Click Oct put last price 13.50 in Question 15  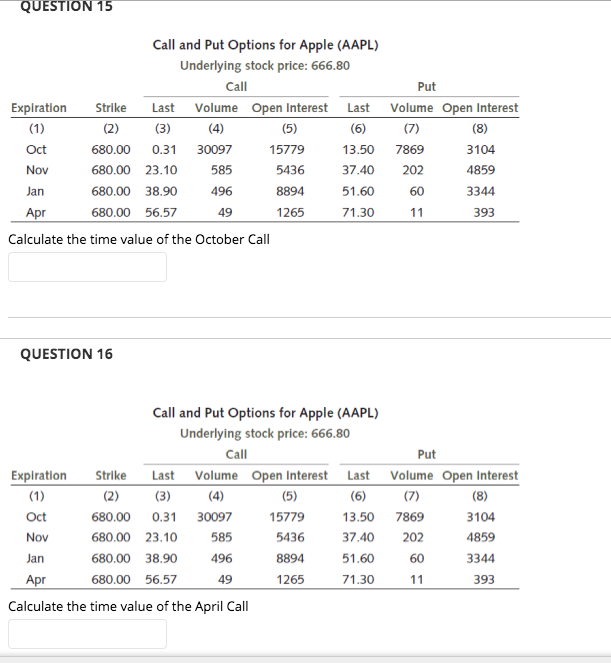(358, 149)
